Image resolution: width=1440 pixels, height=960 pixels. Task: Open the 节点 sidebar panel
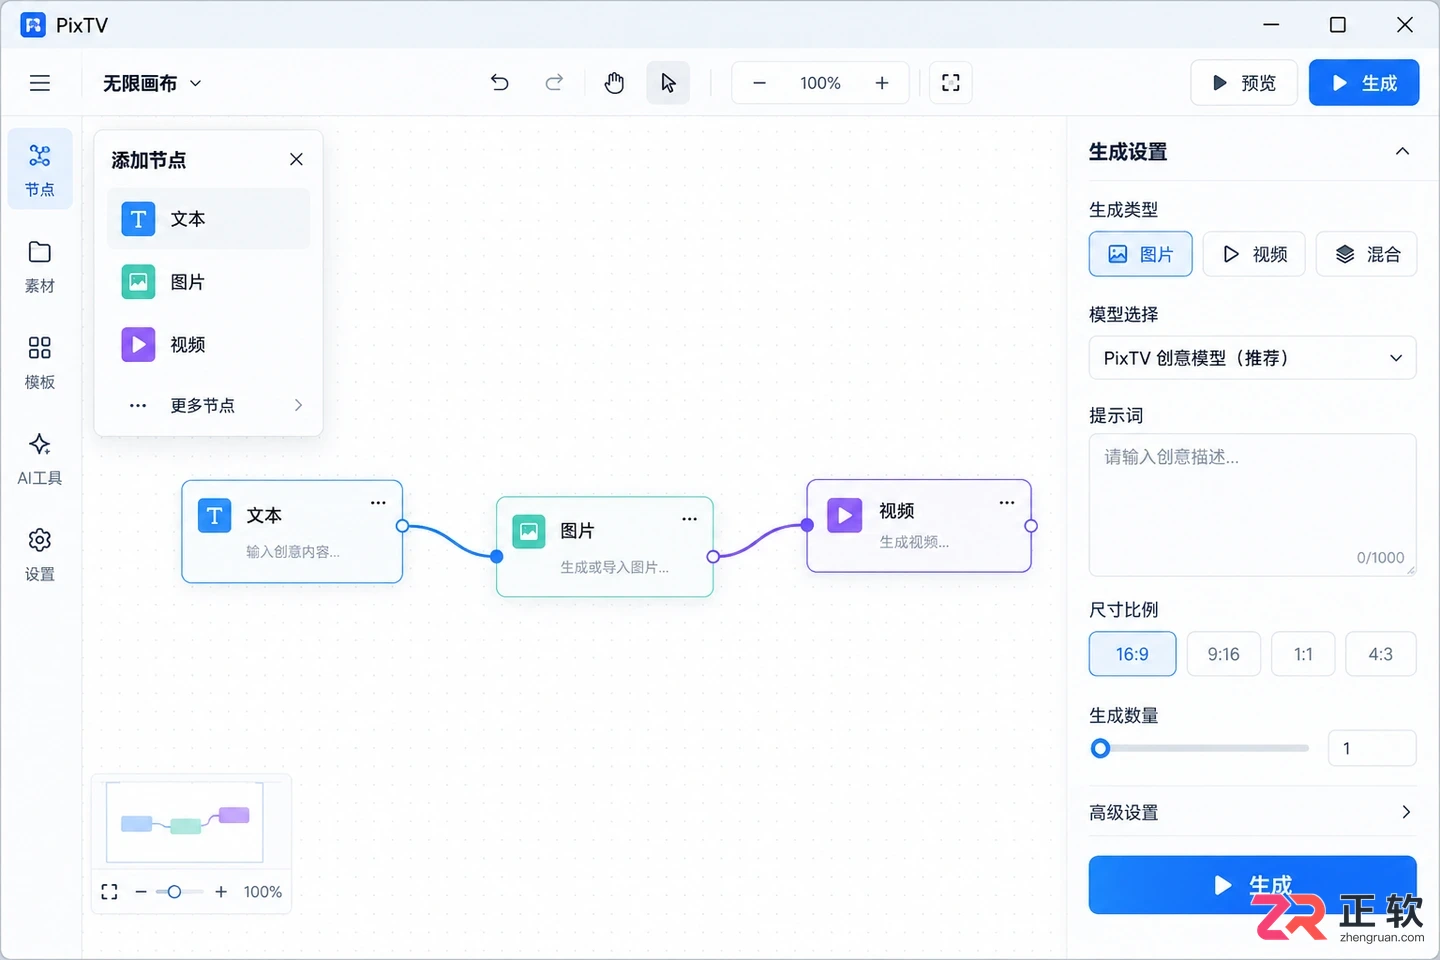40,169
